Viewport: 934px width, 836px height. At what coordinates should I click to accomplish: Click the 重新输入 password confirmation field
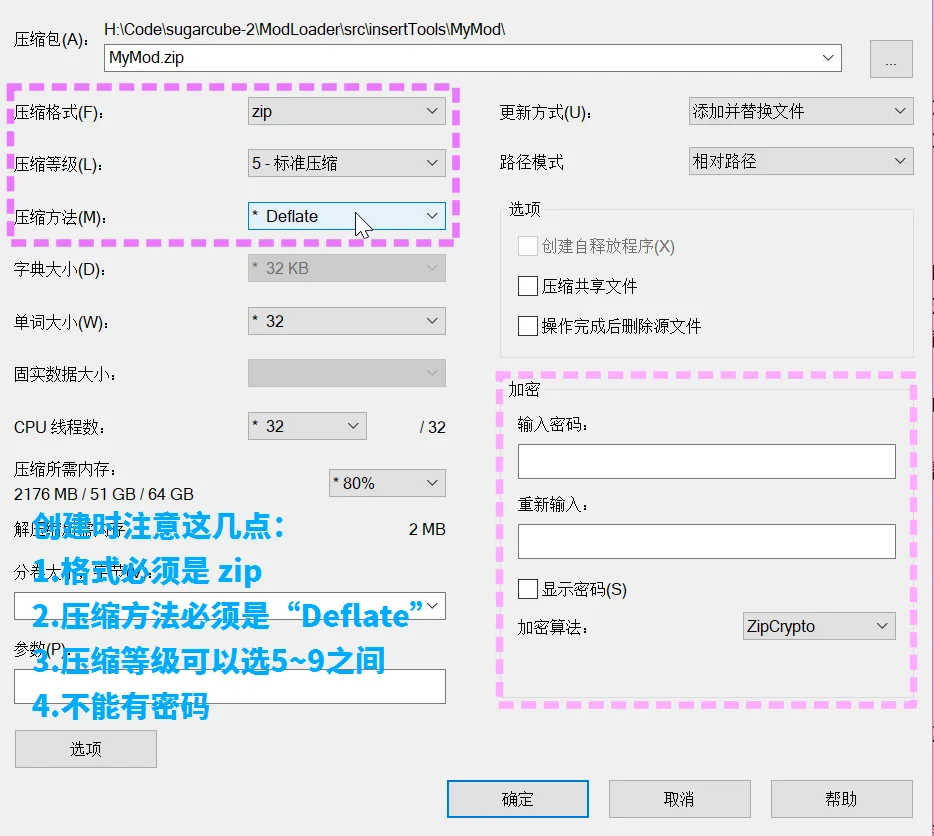[706, 541]
